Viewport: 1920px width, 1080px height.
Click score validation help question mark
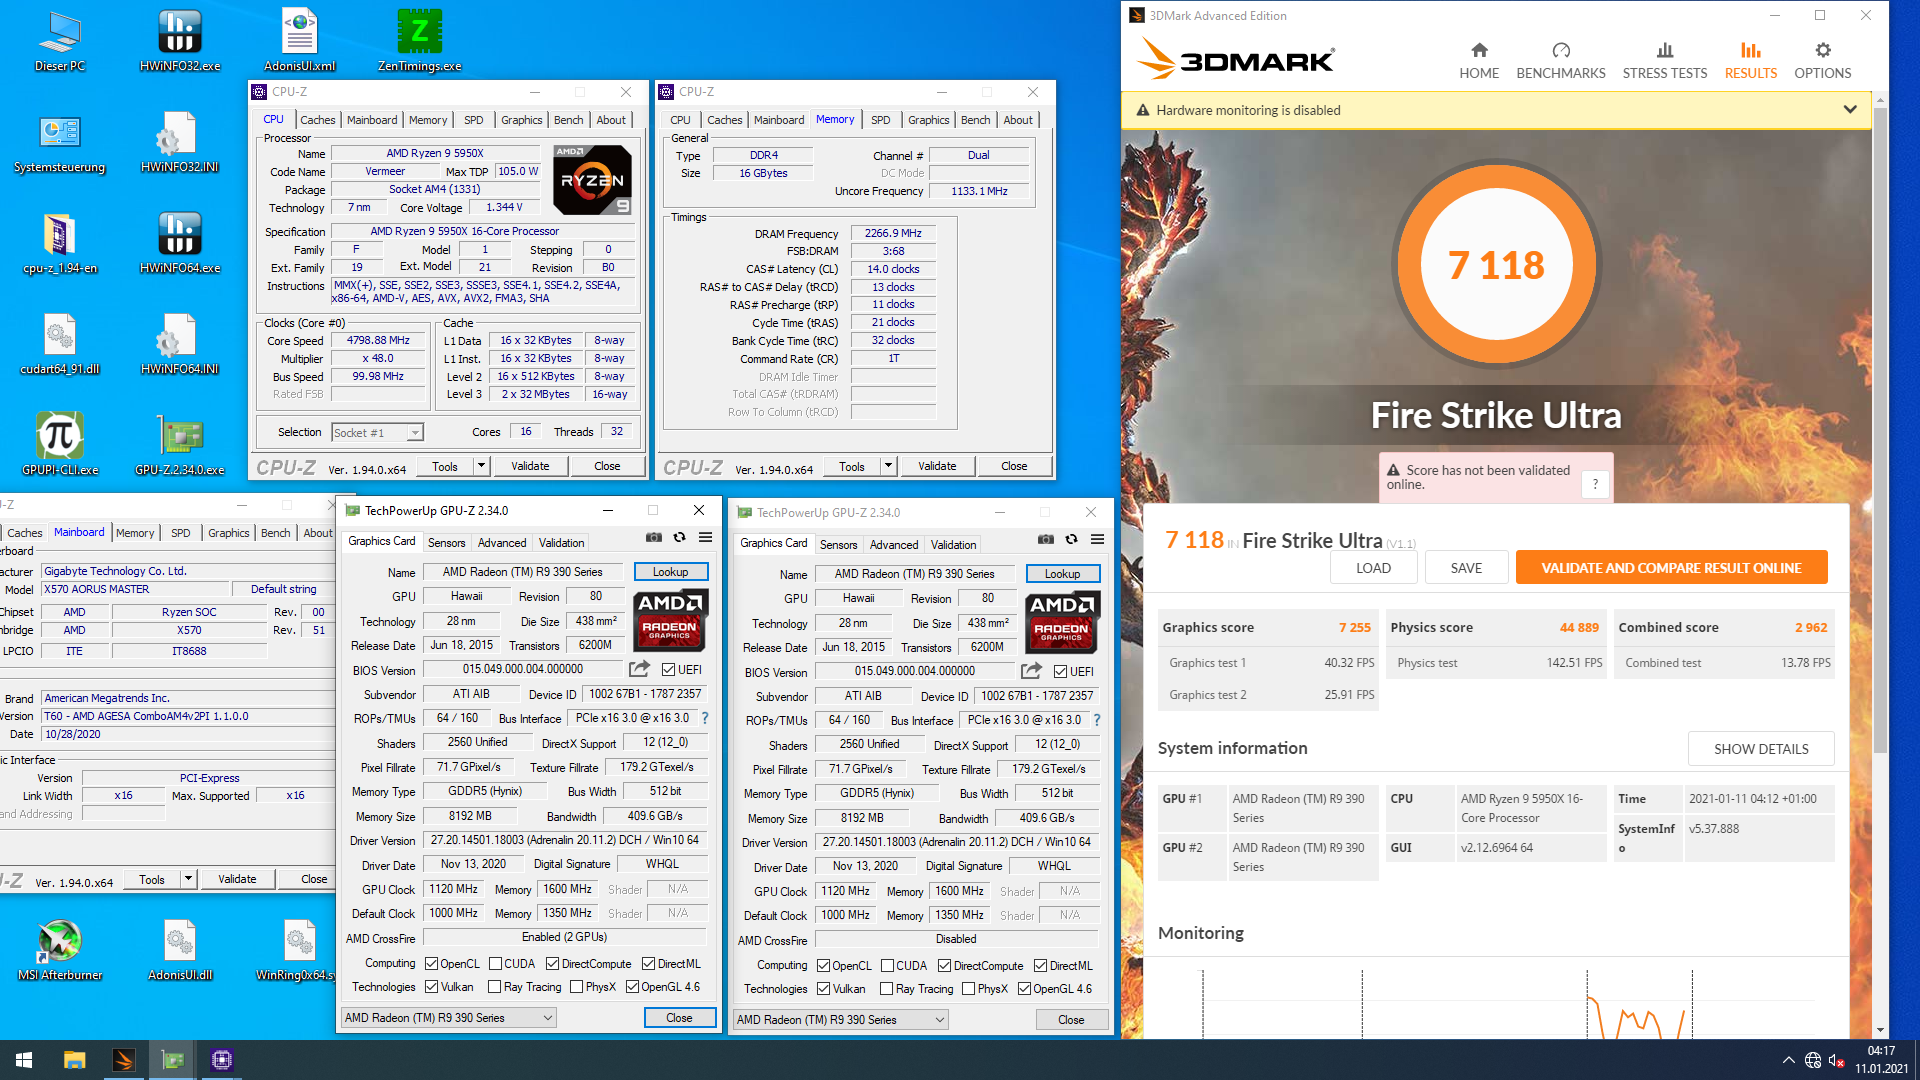(1595, 484)
